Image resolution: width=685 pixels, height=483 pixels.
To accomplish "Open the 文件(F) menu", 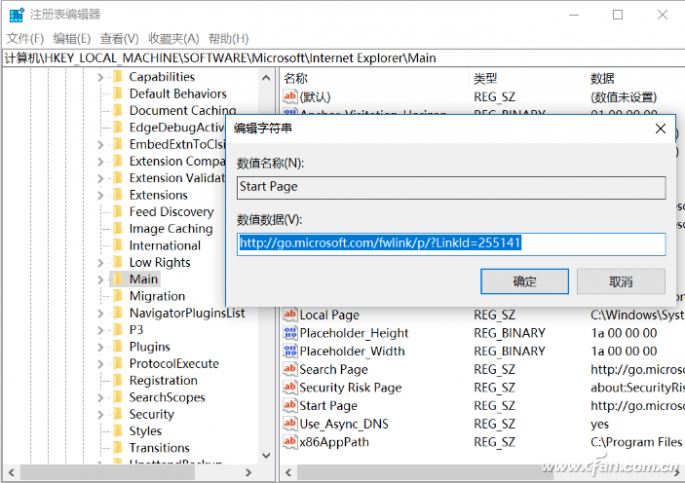I will coord(25,39).
